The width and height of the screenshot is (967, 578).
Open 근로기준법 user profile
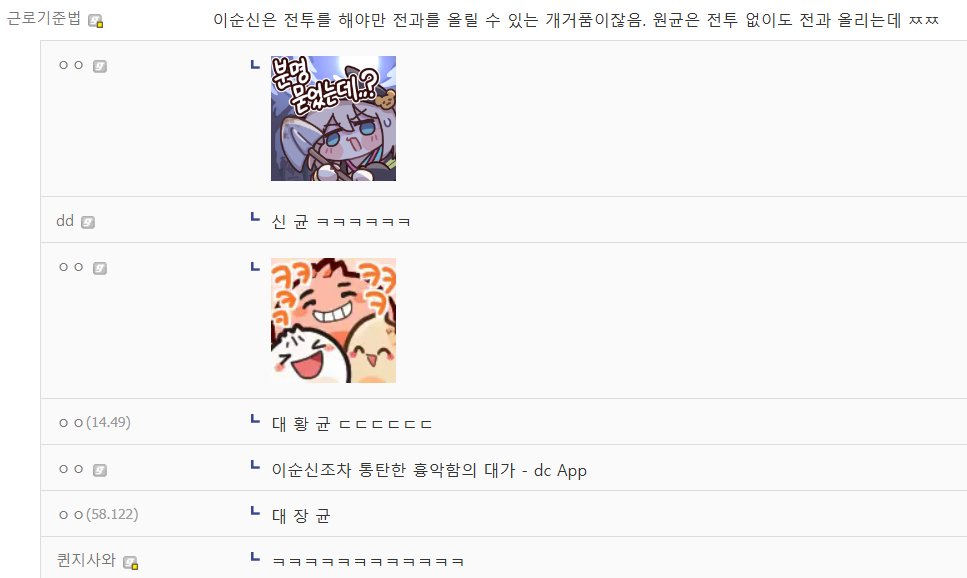pyautogui.click(x=44, y=19)
